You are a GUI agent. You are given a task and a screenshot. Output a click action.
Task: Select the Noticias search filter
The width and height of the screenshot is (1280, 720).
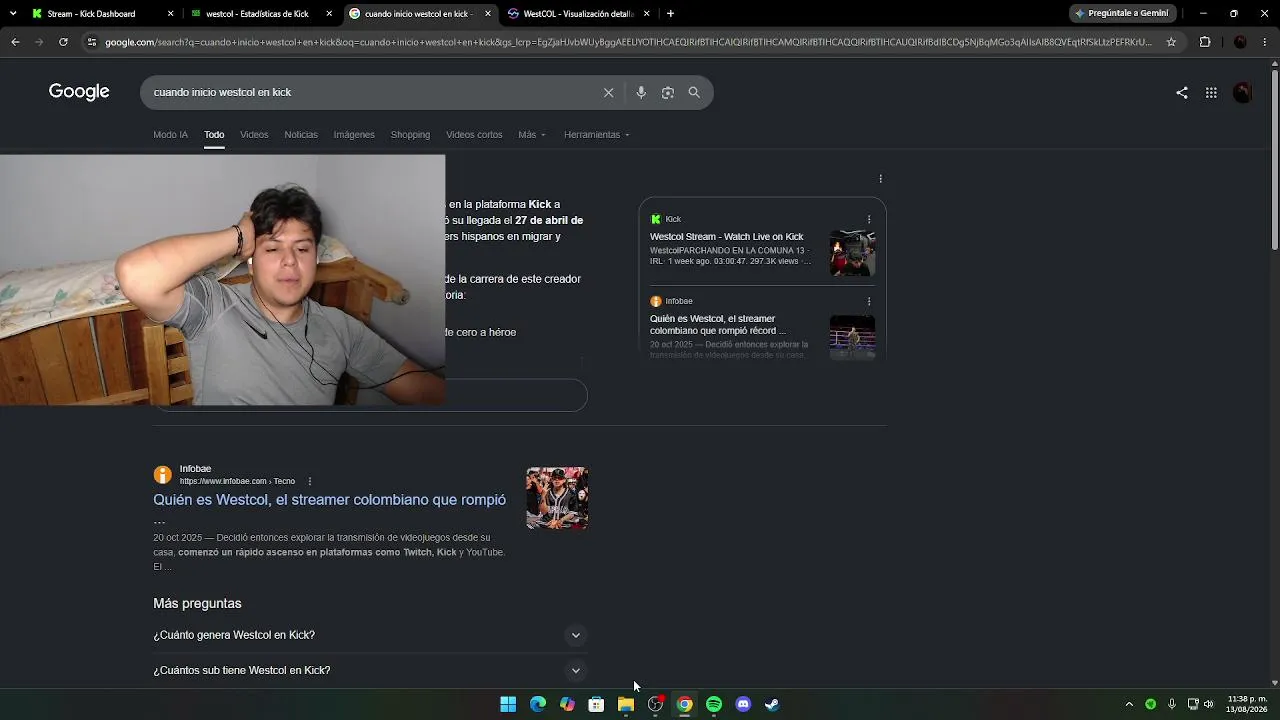301,134
